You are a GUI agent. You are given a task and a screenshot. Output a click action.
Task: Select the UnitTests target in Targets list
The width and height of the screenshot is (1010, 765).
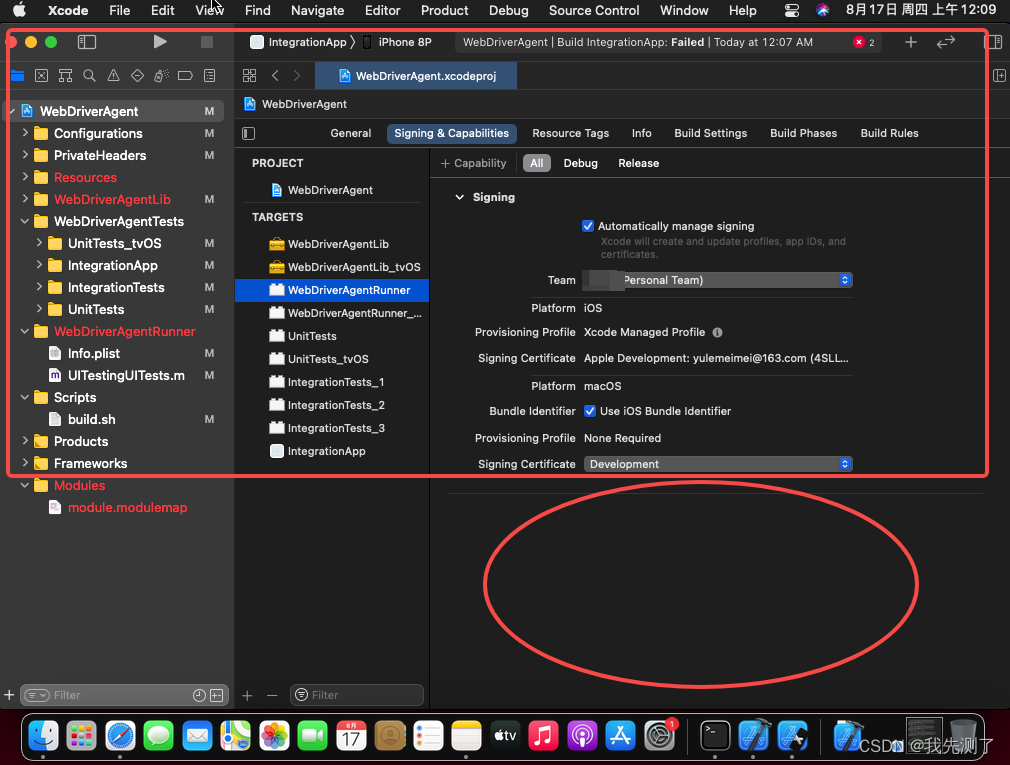point(289,336)
